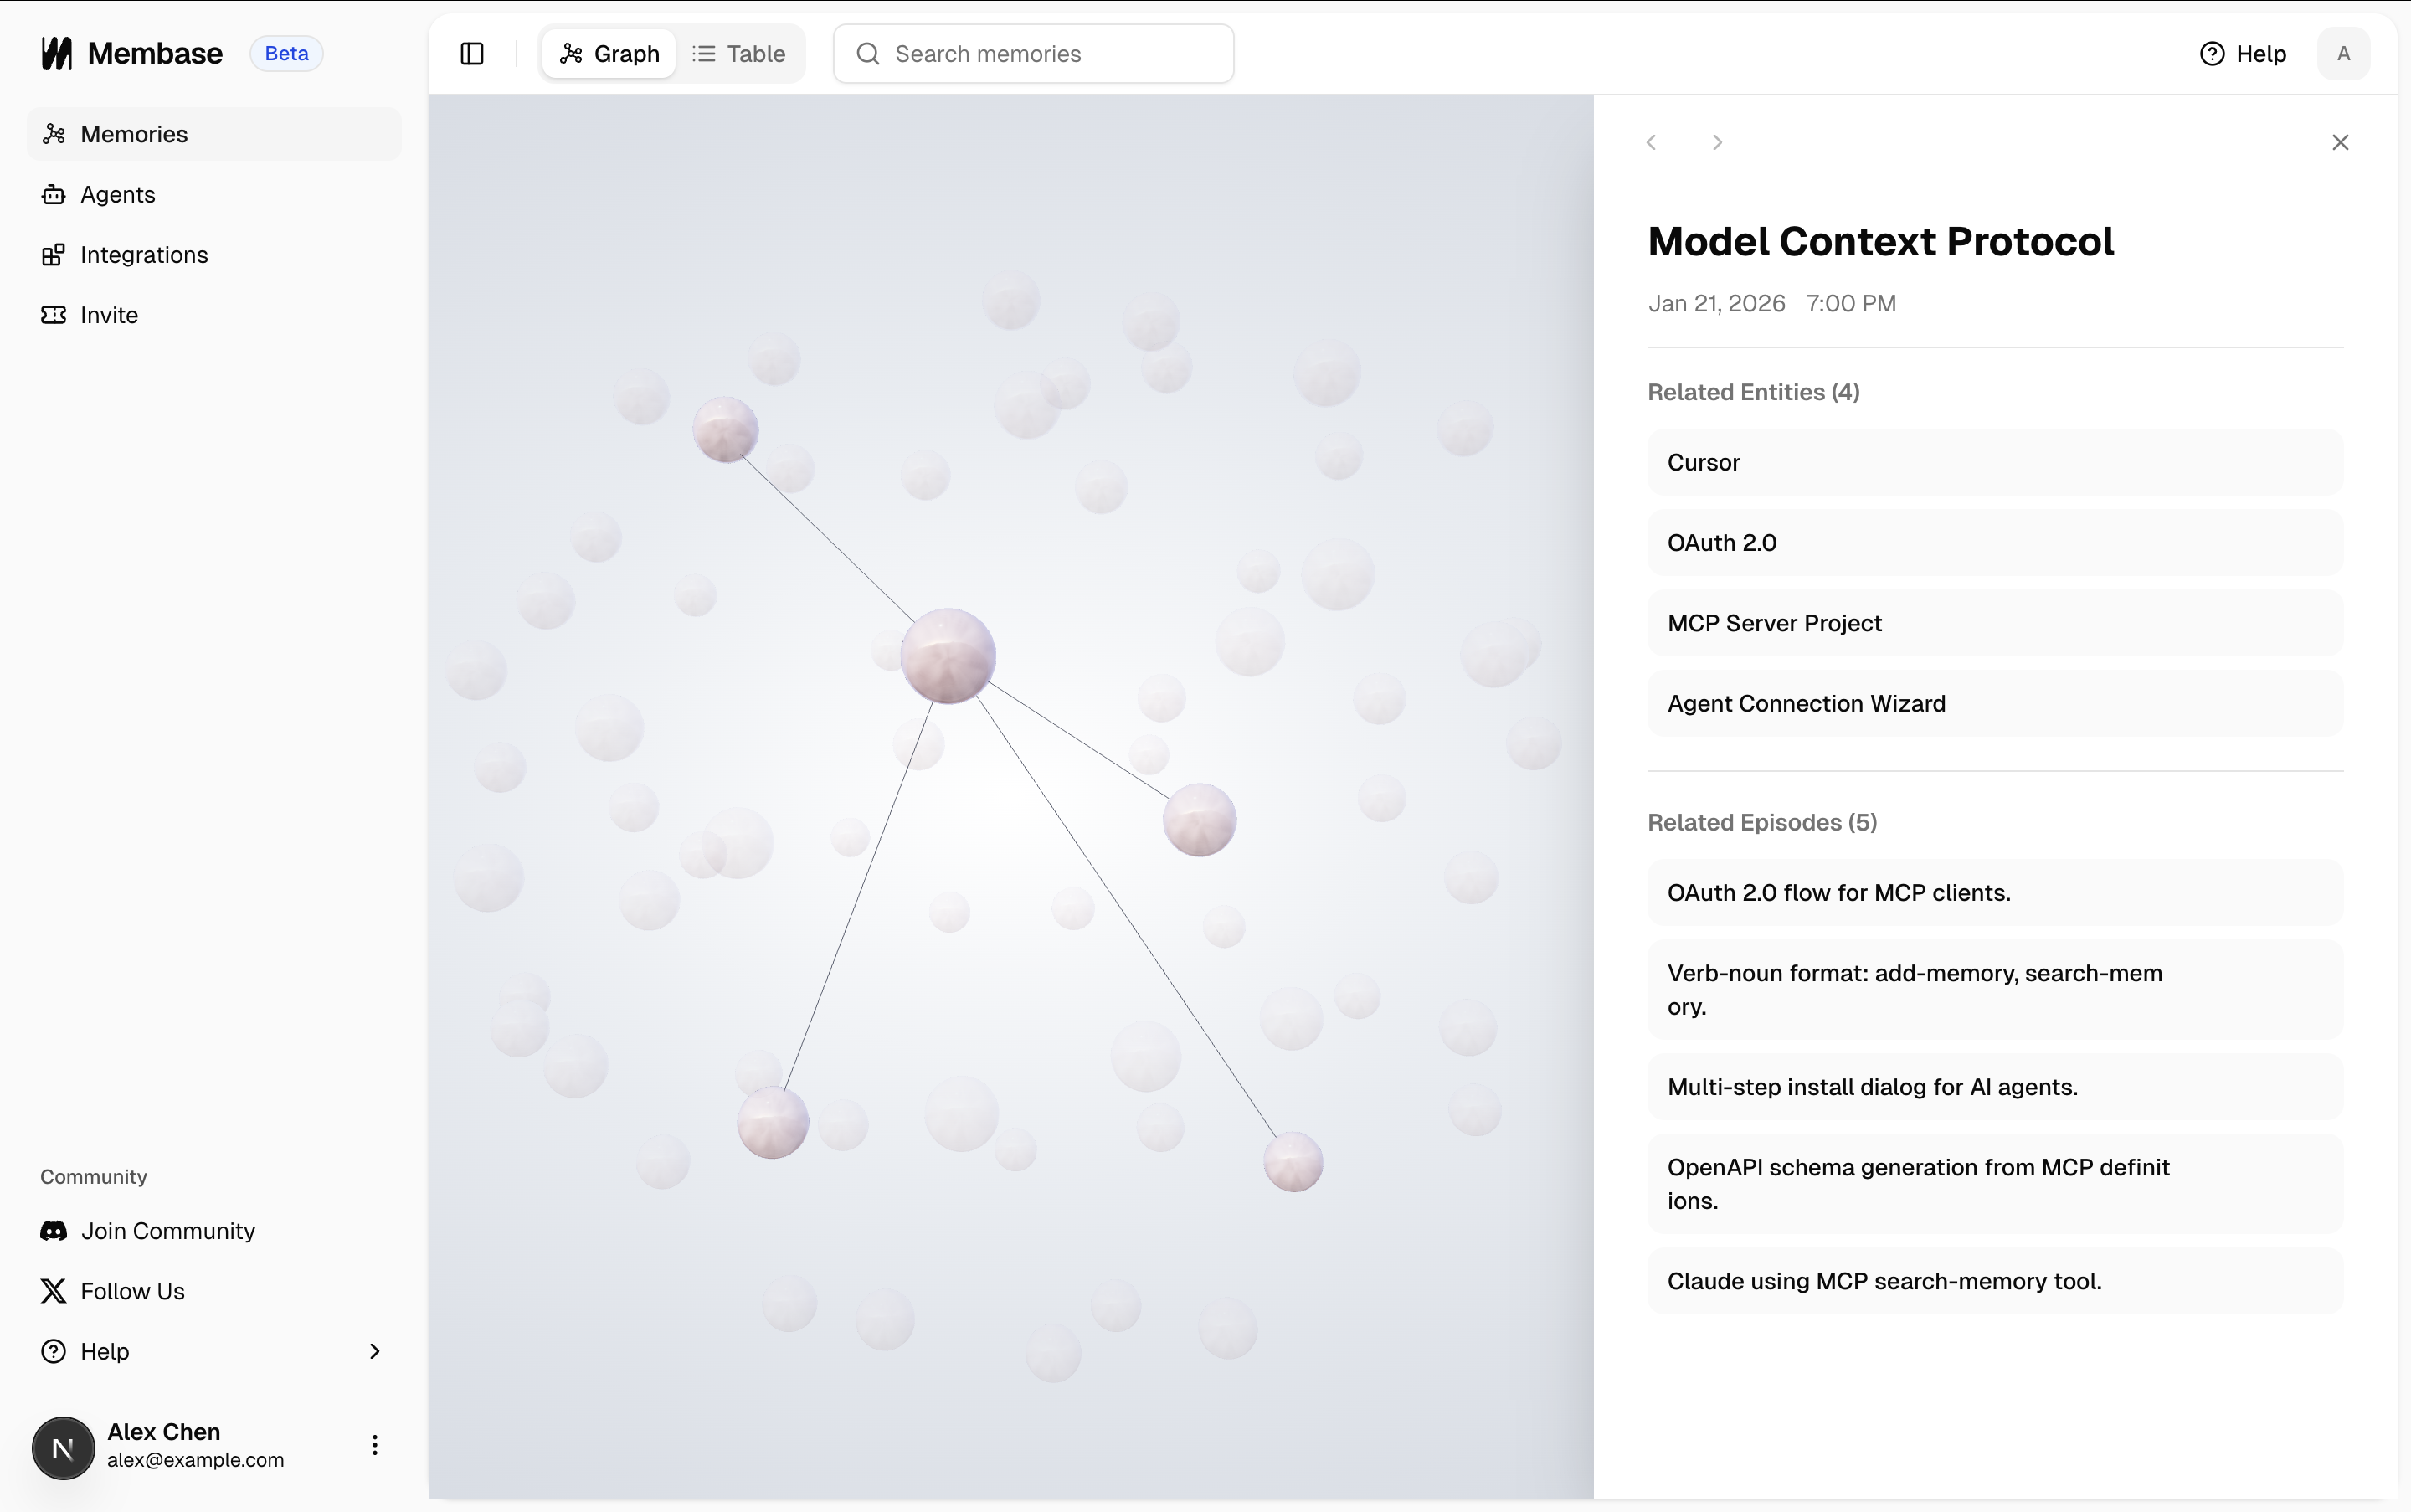Open the avatar menu top-right
Screen dimensions: 2411x1512
(x=2343, y=53)
